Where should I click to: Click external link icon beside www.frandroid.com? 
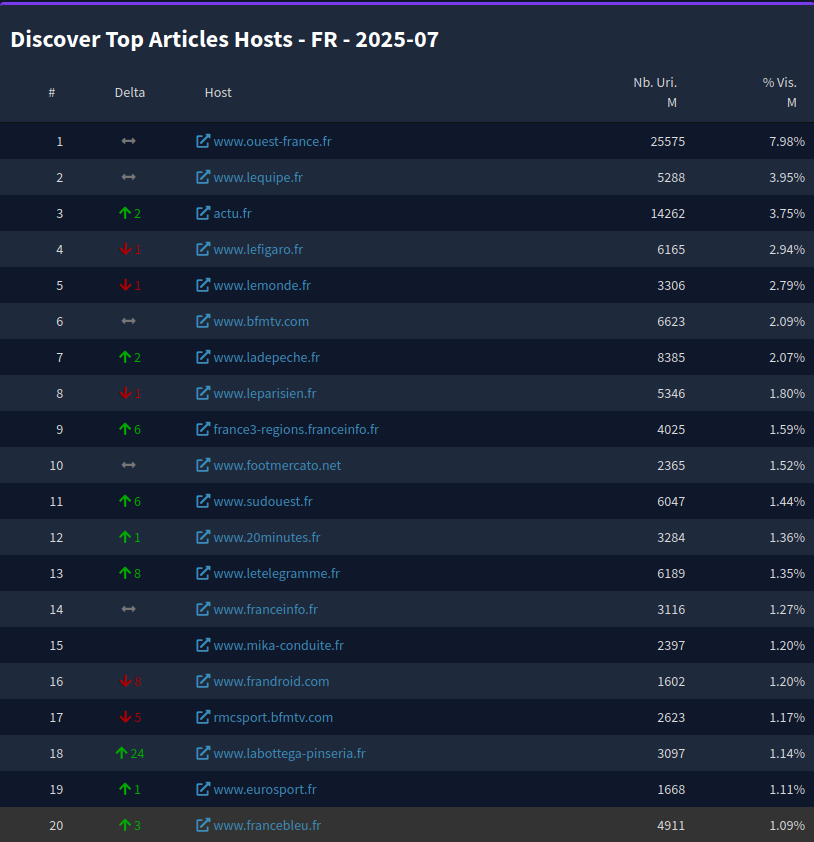tap(202, 681)
